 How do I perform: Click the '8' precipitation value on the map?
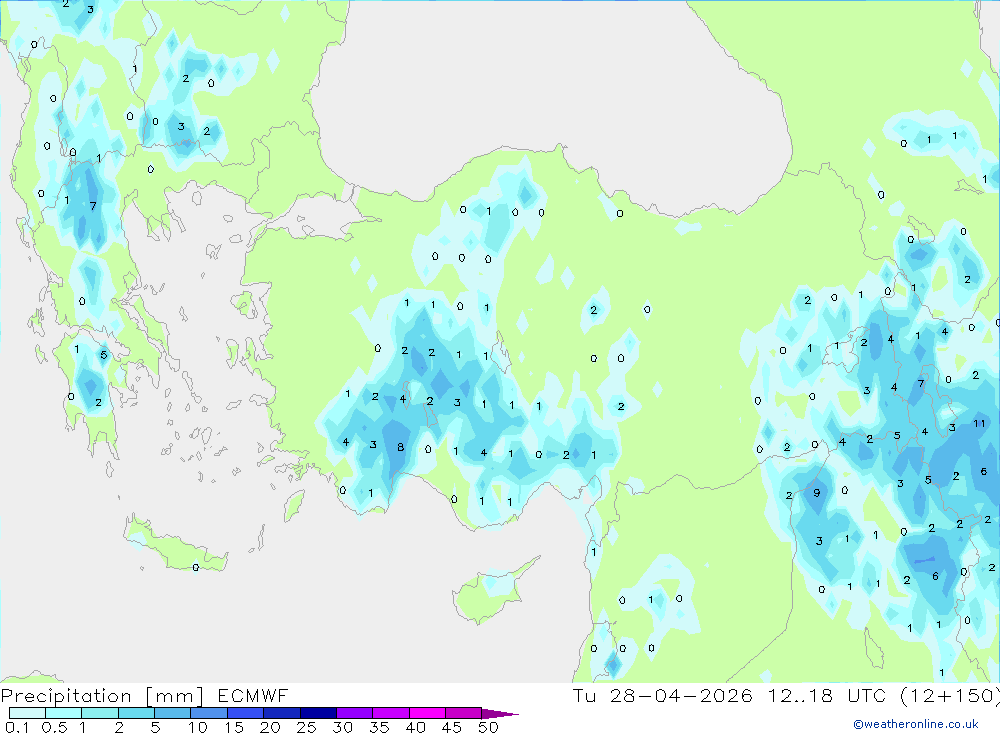(401, 447)
